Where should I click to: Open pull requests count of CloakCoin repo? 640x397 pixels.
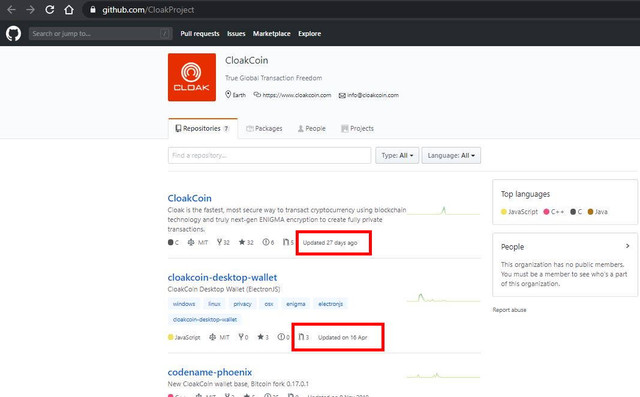tap(288, 242)
